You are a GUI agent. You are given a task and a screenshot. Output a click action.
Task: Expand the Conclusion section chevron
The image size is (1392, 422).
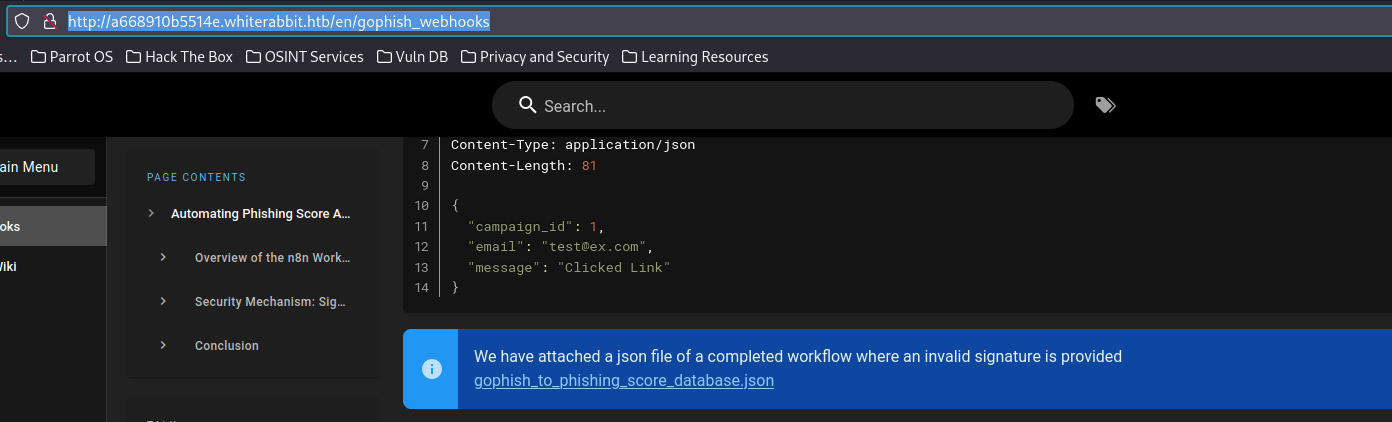pyautogui.click(x=163, y=345)
